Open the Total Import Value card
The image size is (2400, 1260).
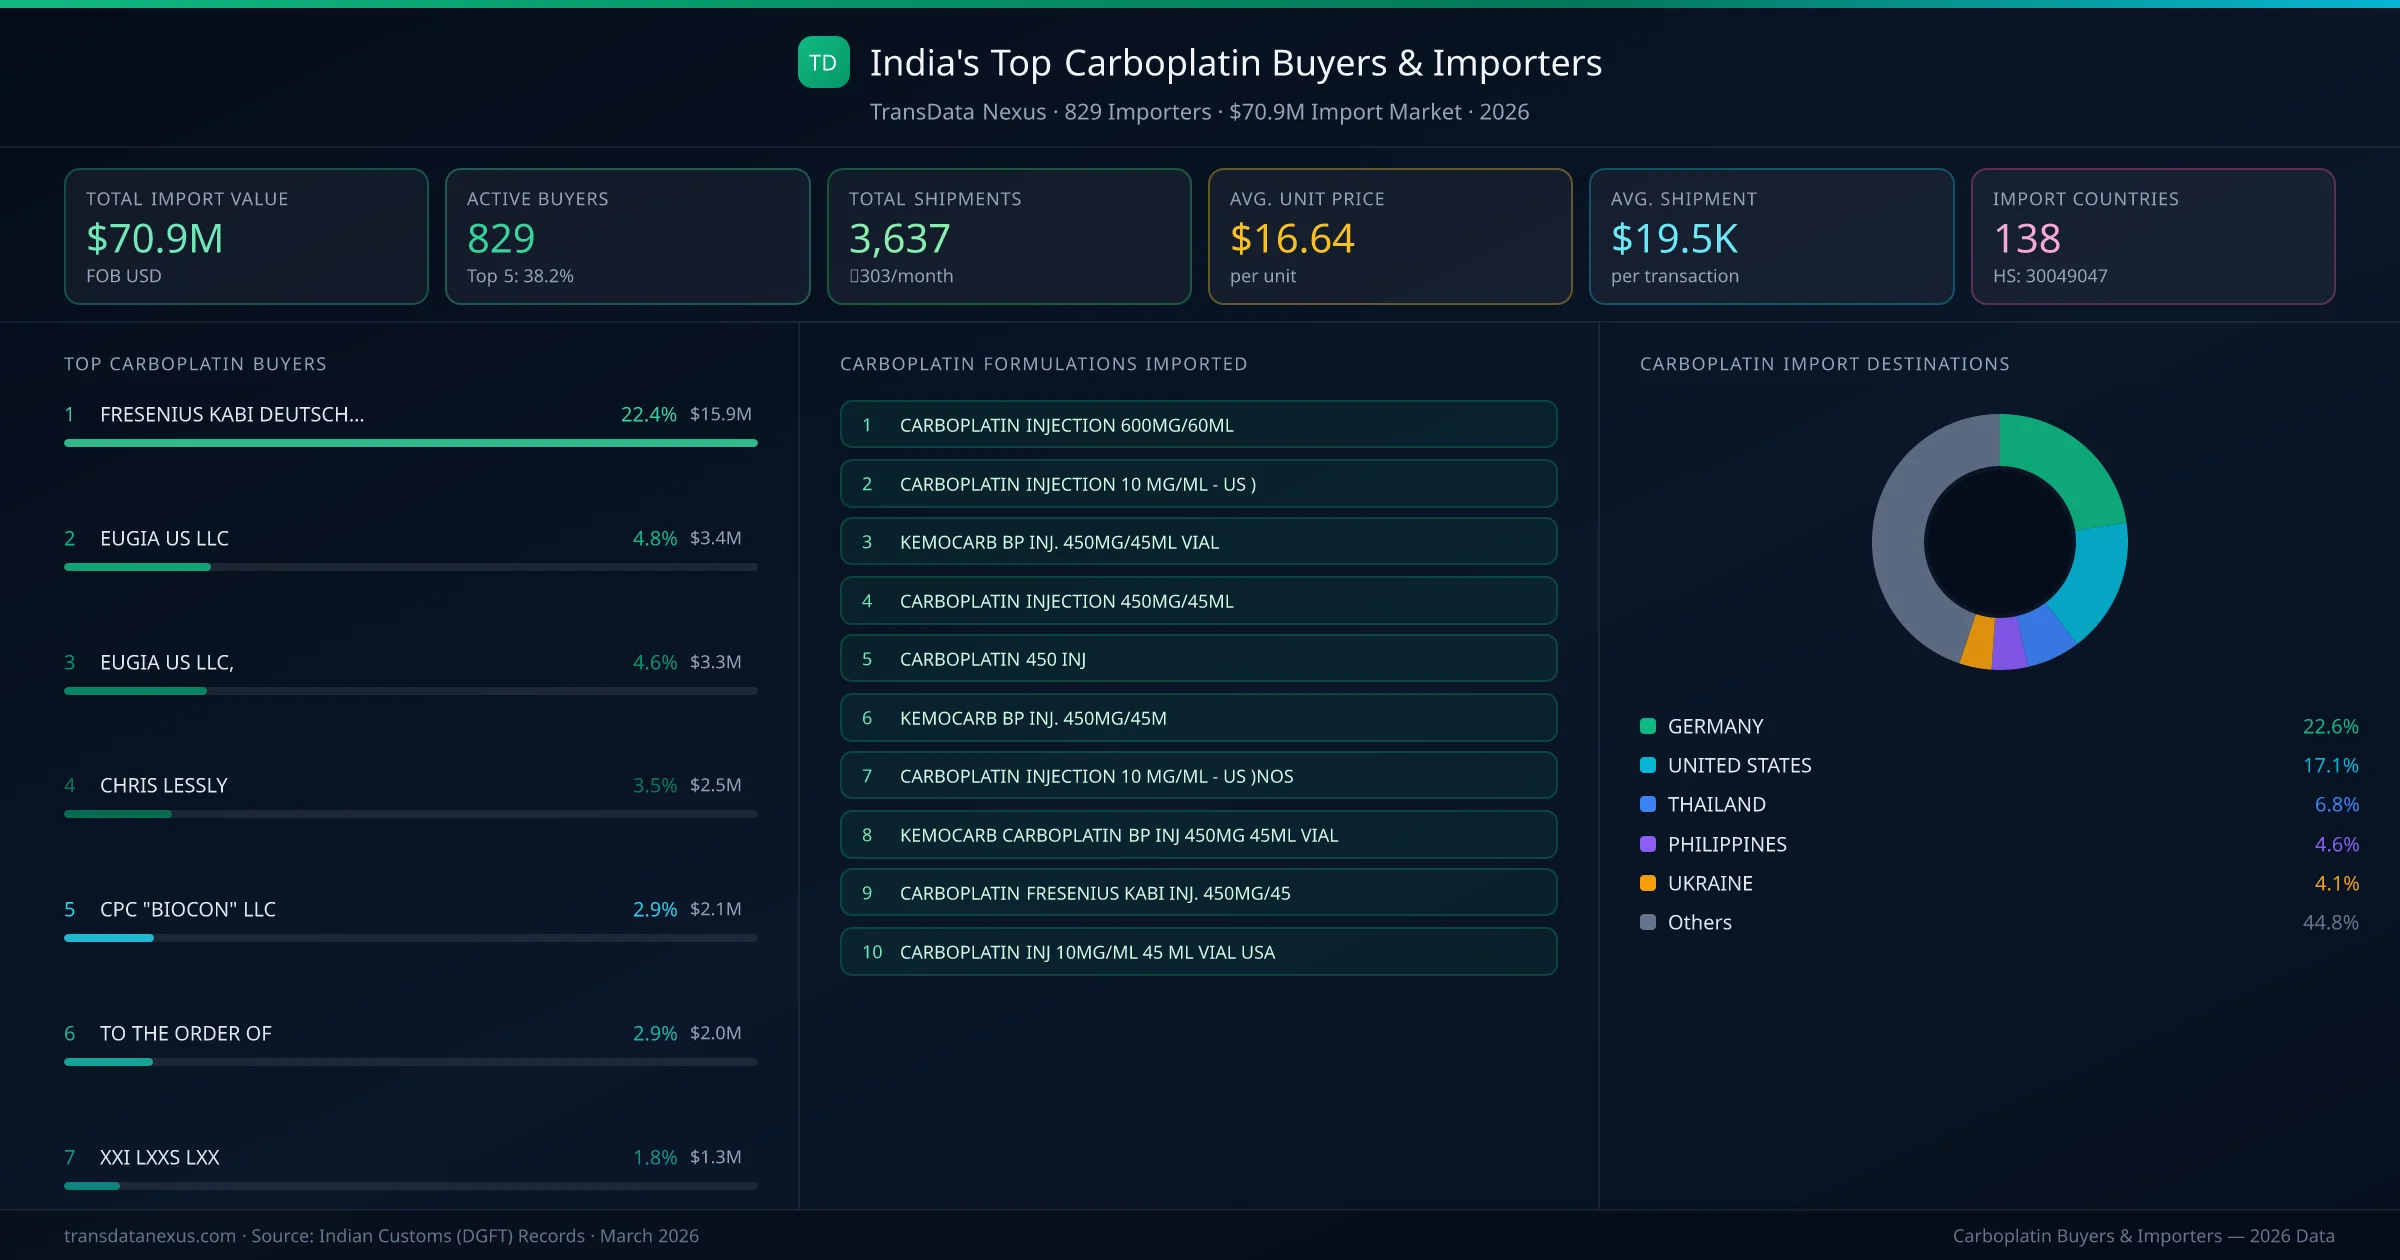[x=246, y=236]
